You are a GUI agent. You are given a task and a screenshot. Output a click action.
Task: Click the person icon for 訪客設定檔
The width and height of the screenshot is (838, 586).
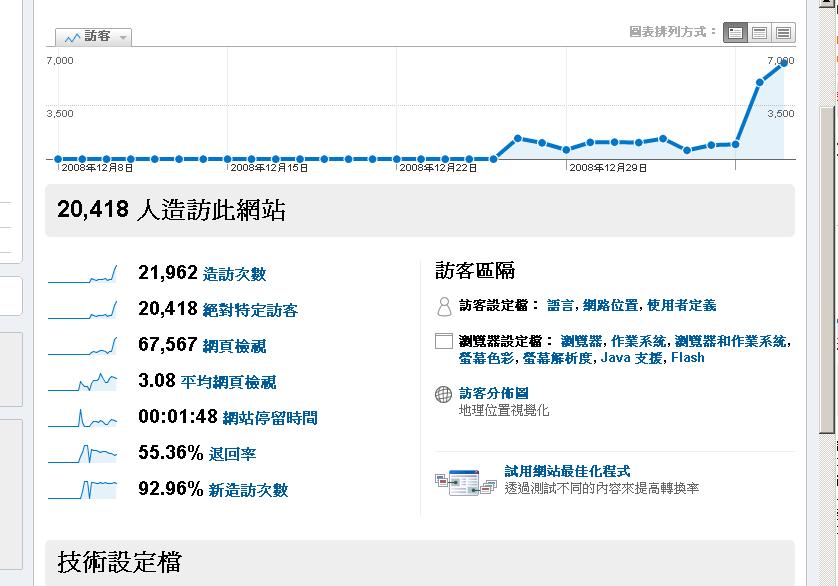pyautogui.click(x=444, y=306)
